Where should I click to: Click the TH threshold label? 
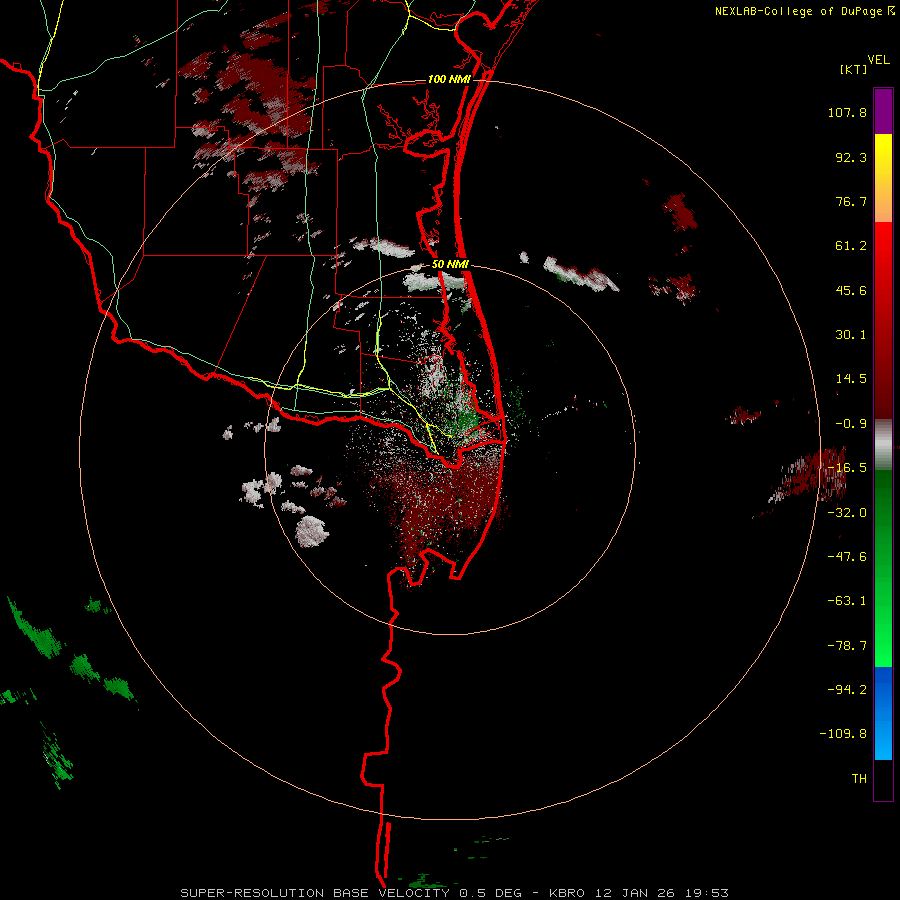point(859,779)
